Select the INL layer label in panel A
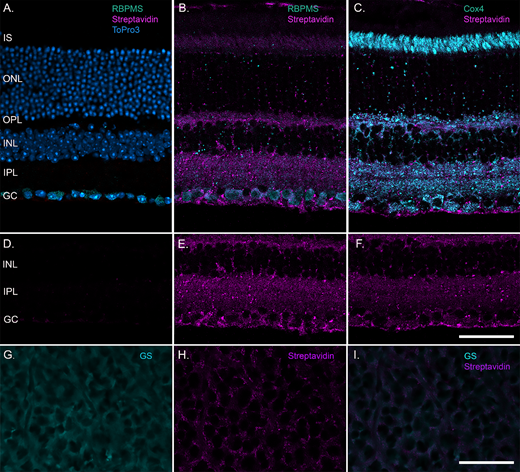 pyautogui.click(x=10, y=143)
